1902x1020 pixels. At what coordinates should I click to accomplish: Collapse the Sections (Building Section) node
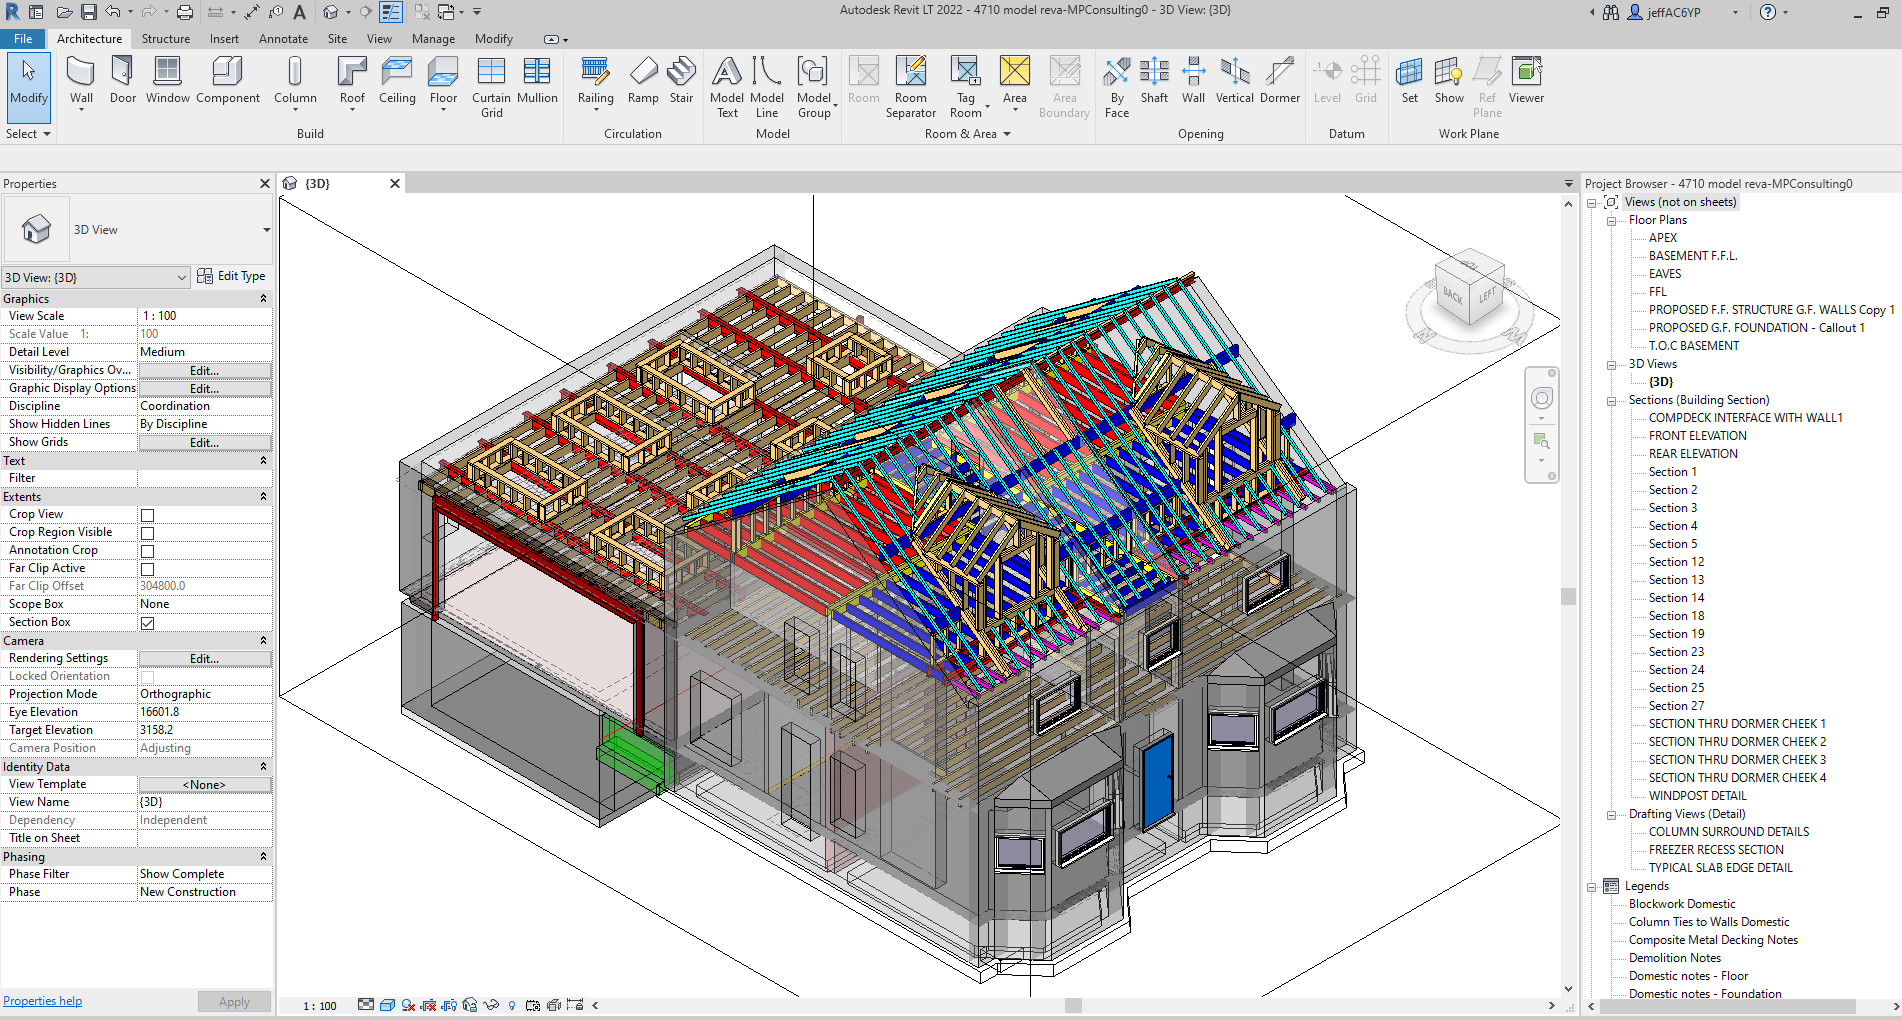tap(1611, 401)
